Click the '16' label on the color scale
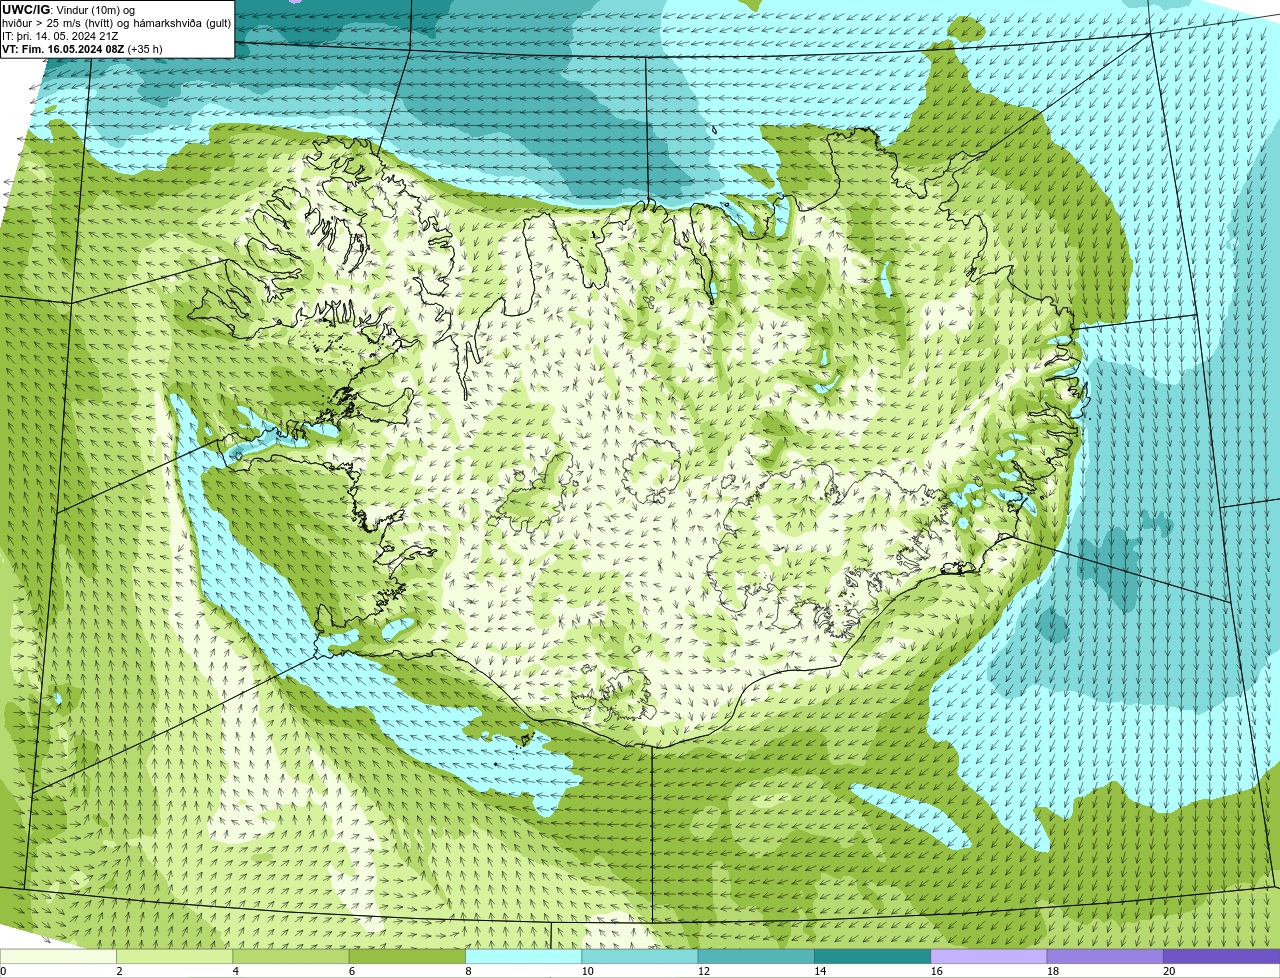The width and height of the screenshot is (1280, 978). click(x=936, y=971)
